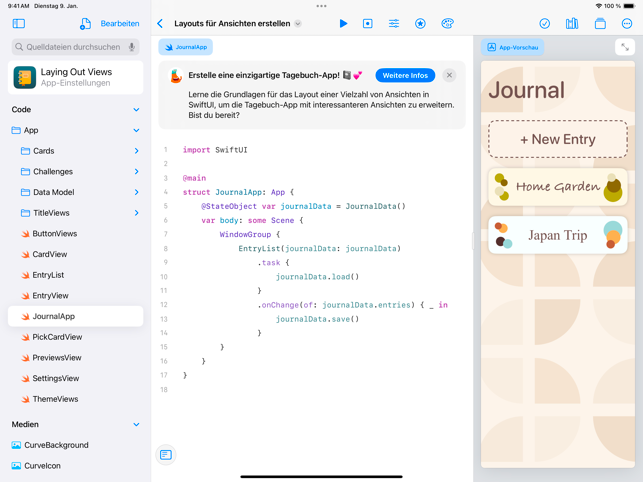Switch to the App-Vorschau preview tab
The height and width of the screenshot is (482, 643).
(513, 47)
